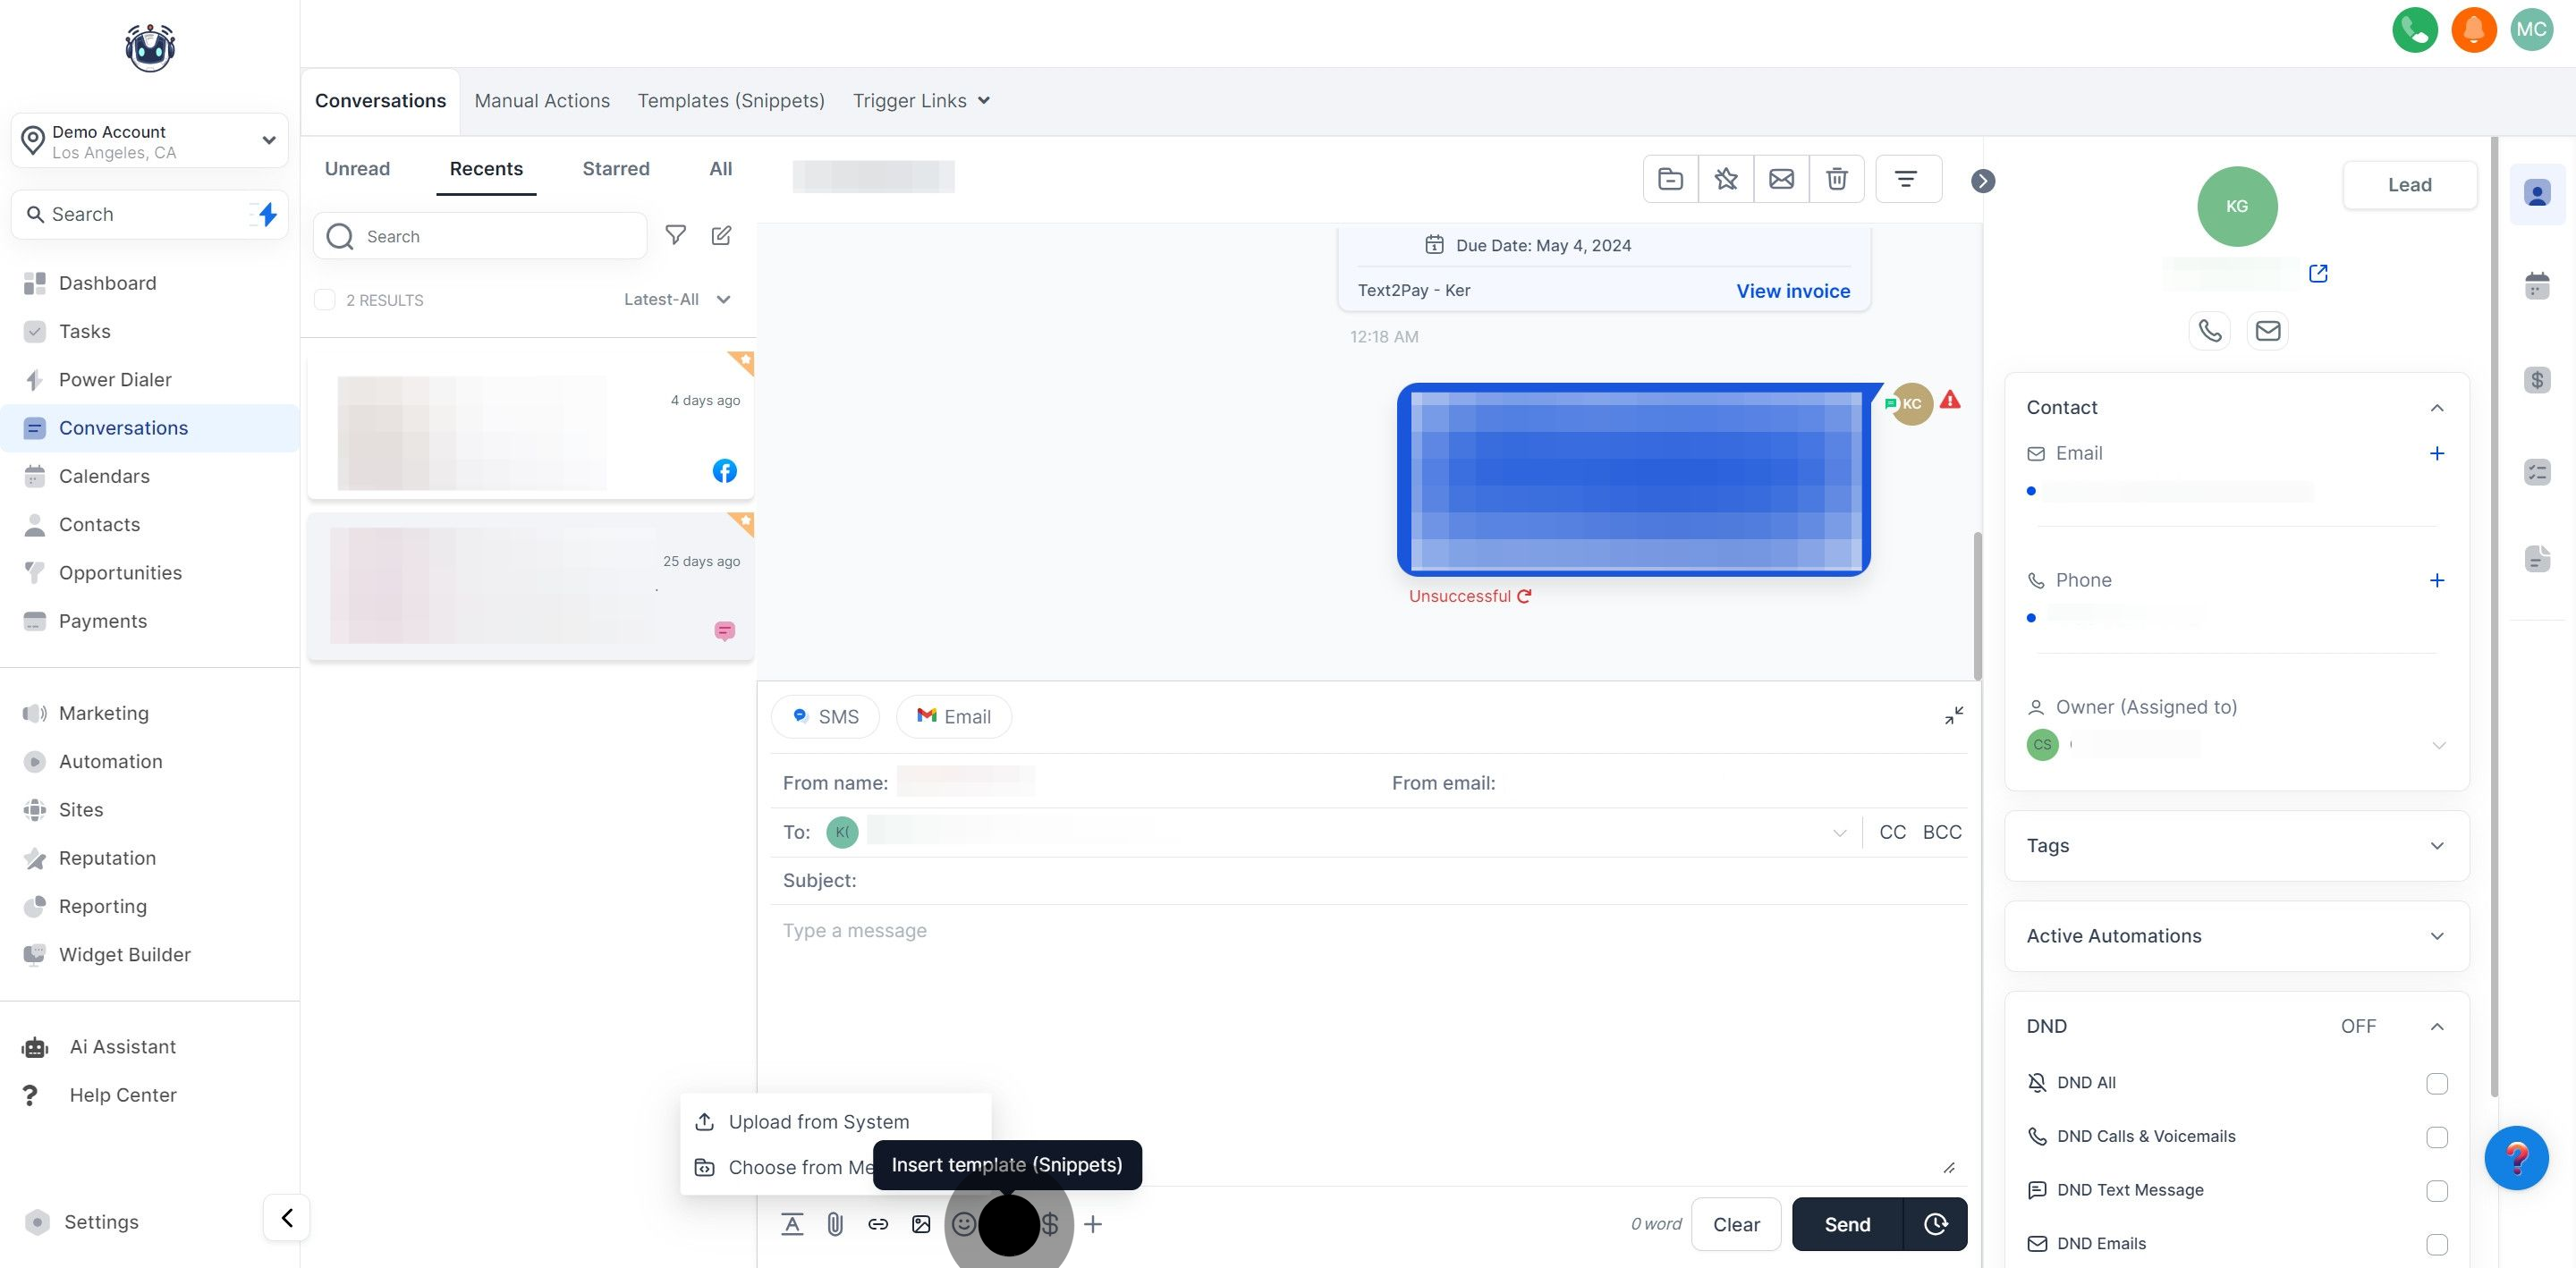
Task: Click the insert link icon in composer
Action: [878, 1224]
